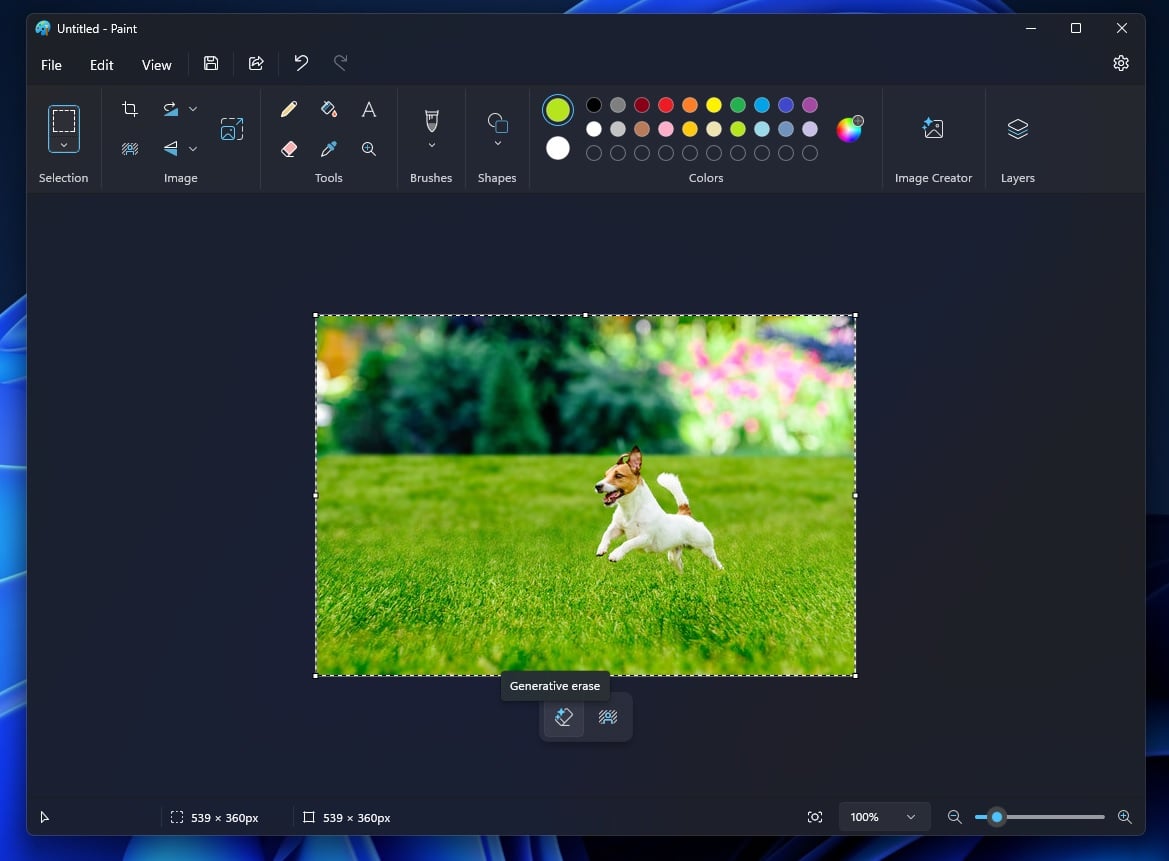Select the red color swatch
The height and width of the screenshot is (861, 1169).
click(665, 104)
